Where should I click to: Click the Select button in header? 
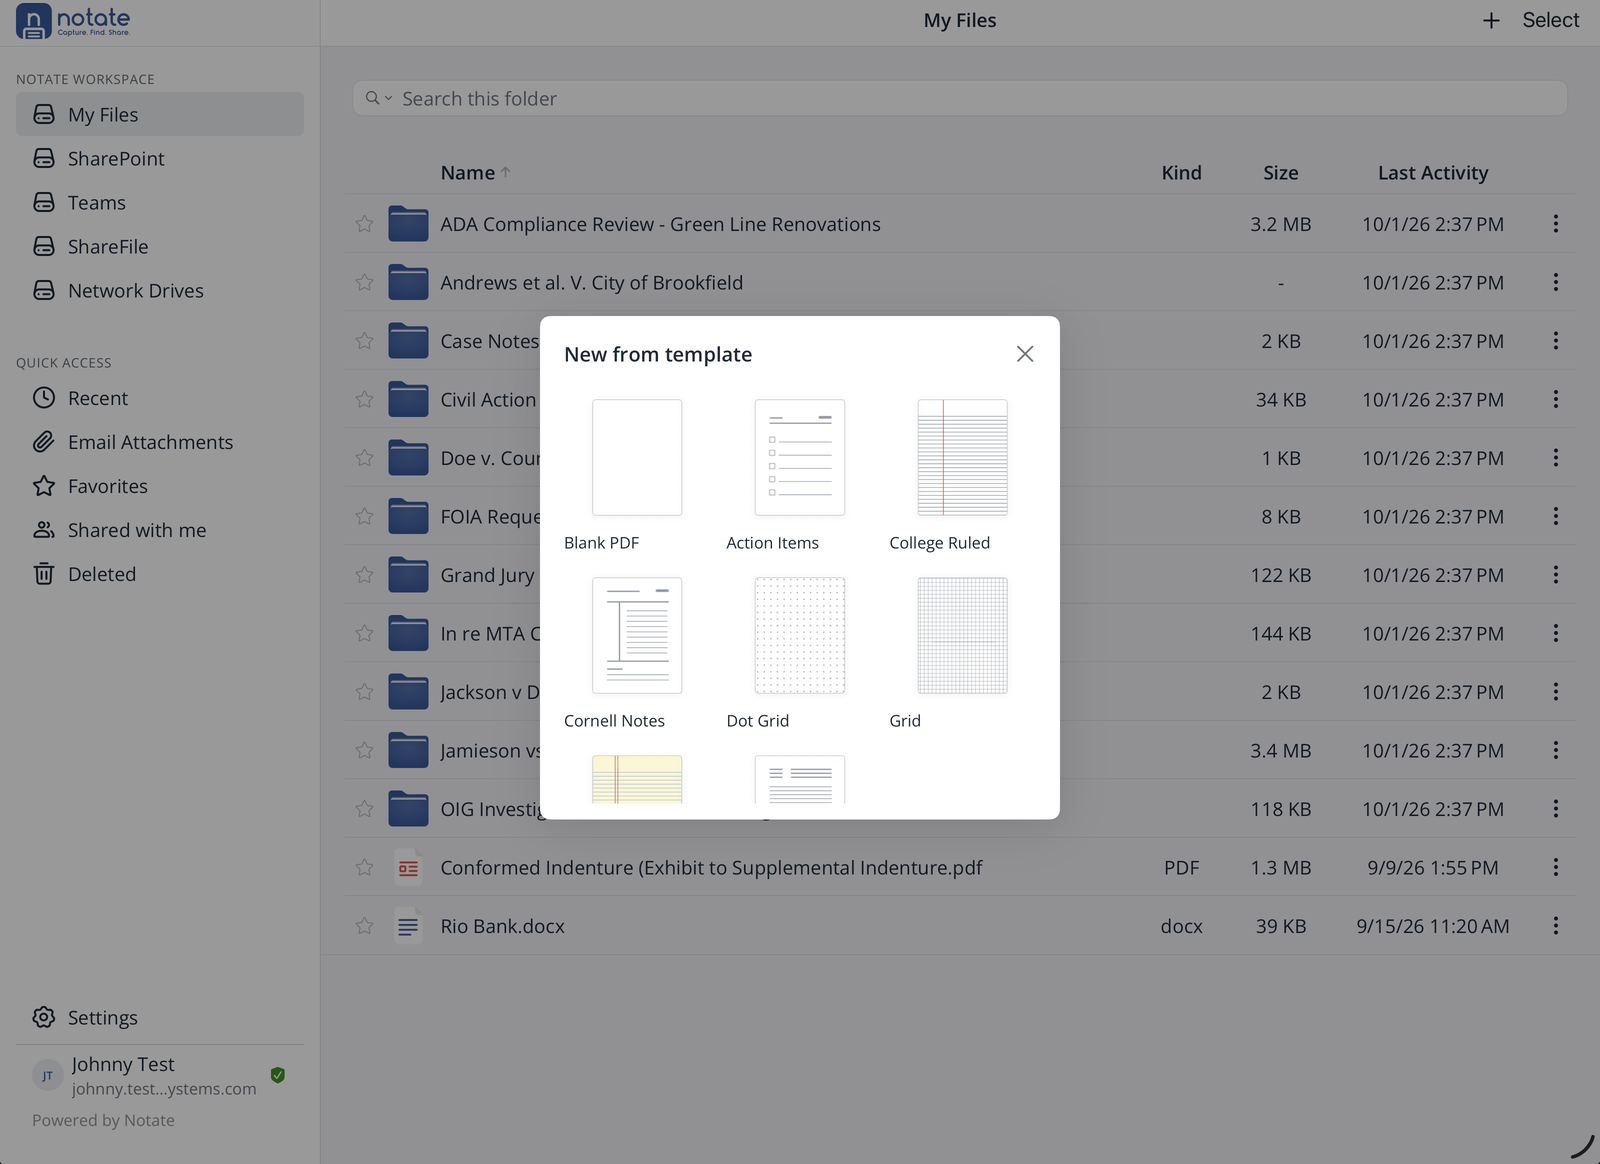pos(1550,20)
